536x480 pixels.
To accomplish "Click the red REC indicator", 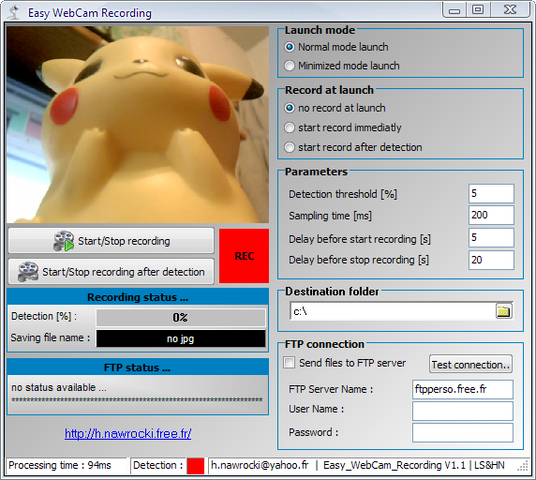I will 244,256.
